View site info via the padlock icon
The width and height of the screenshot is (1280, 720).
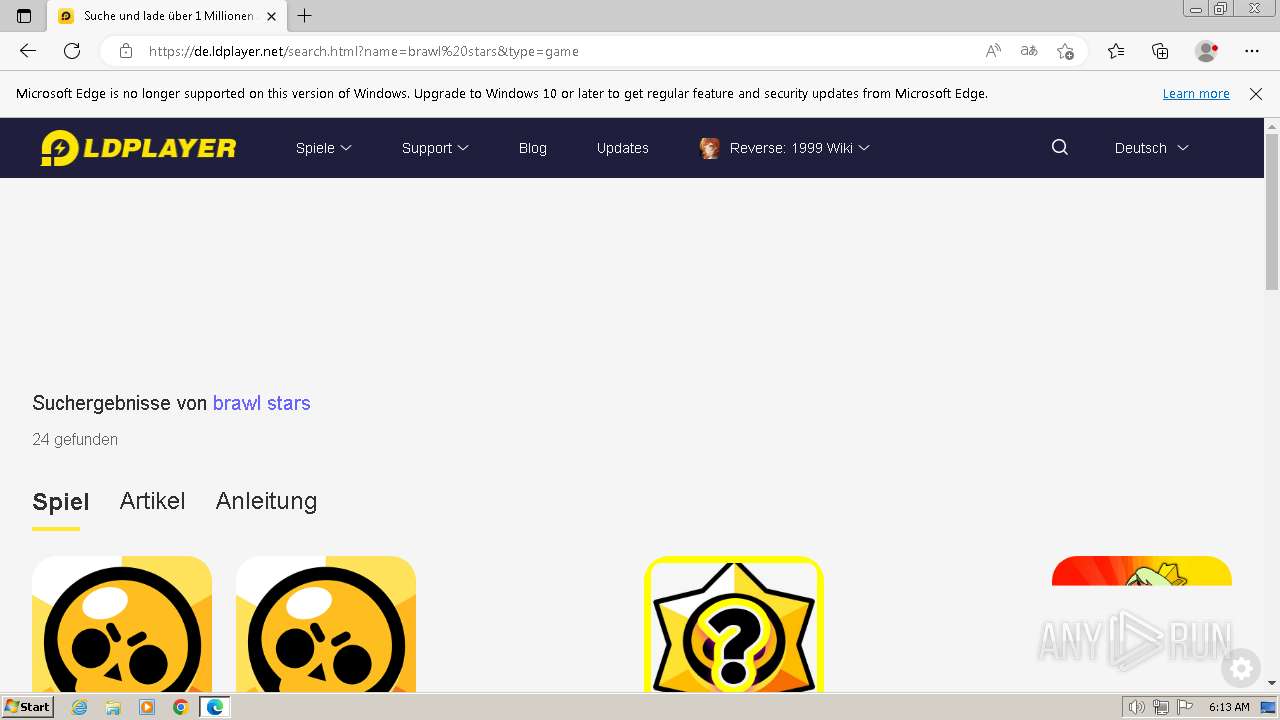point(126,51)
